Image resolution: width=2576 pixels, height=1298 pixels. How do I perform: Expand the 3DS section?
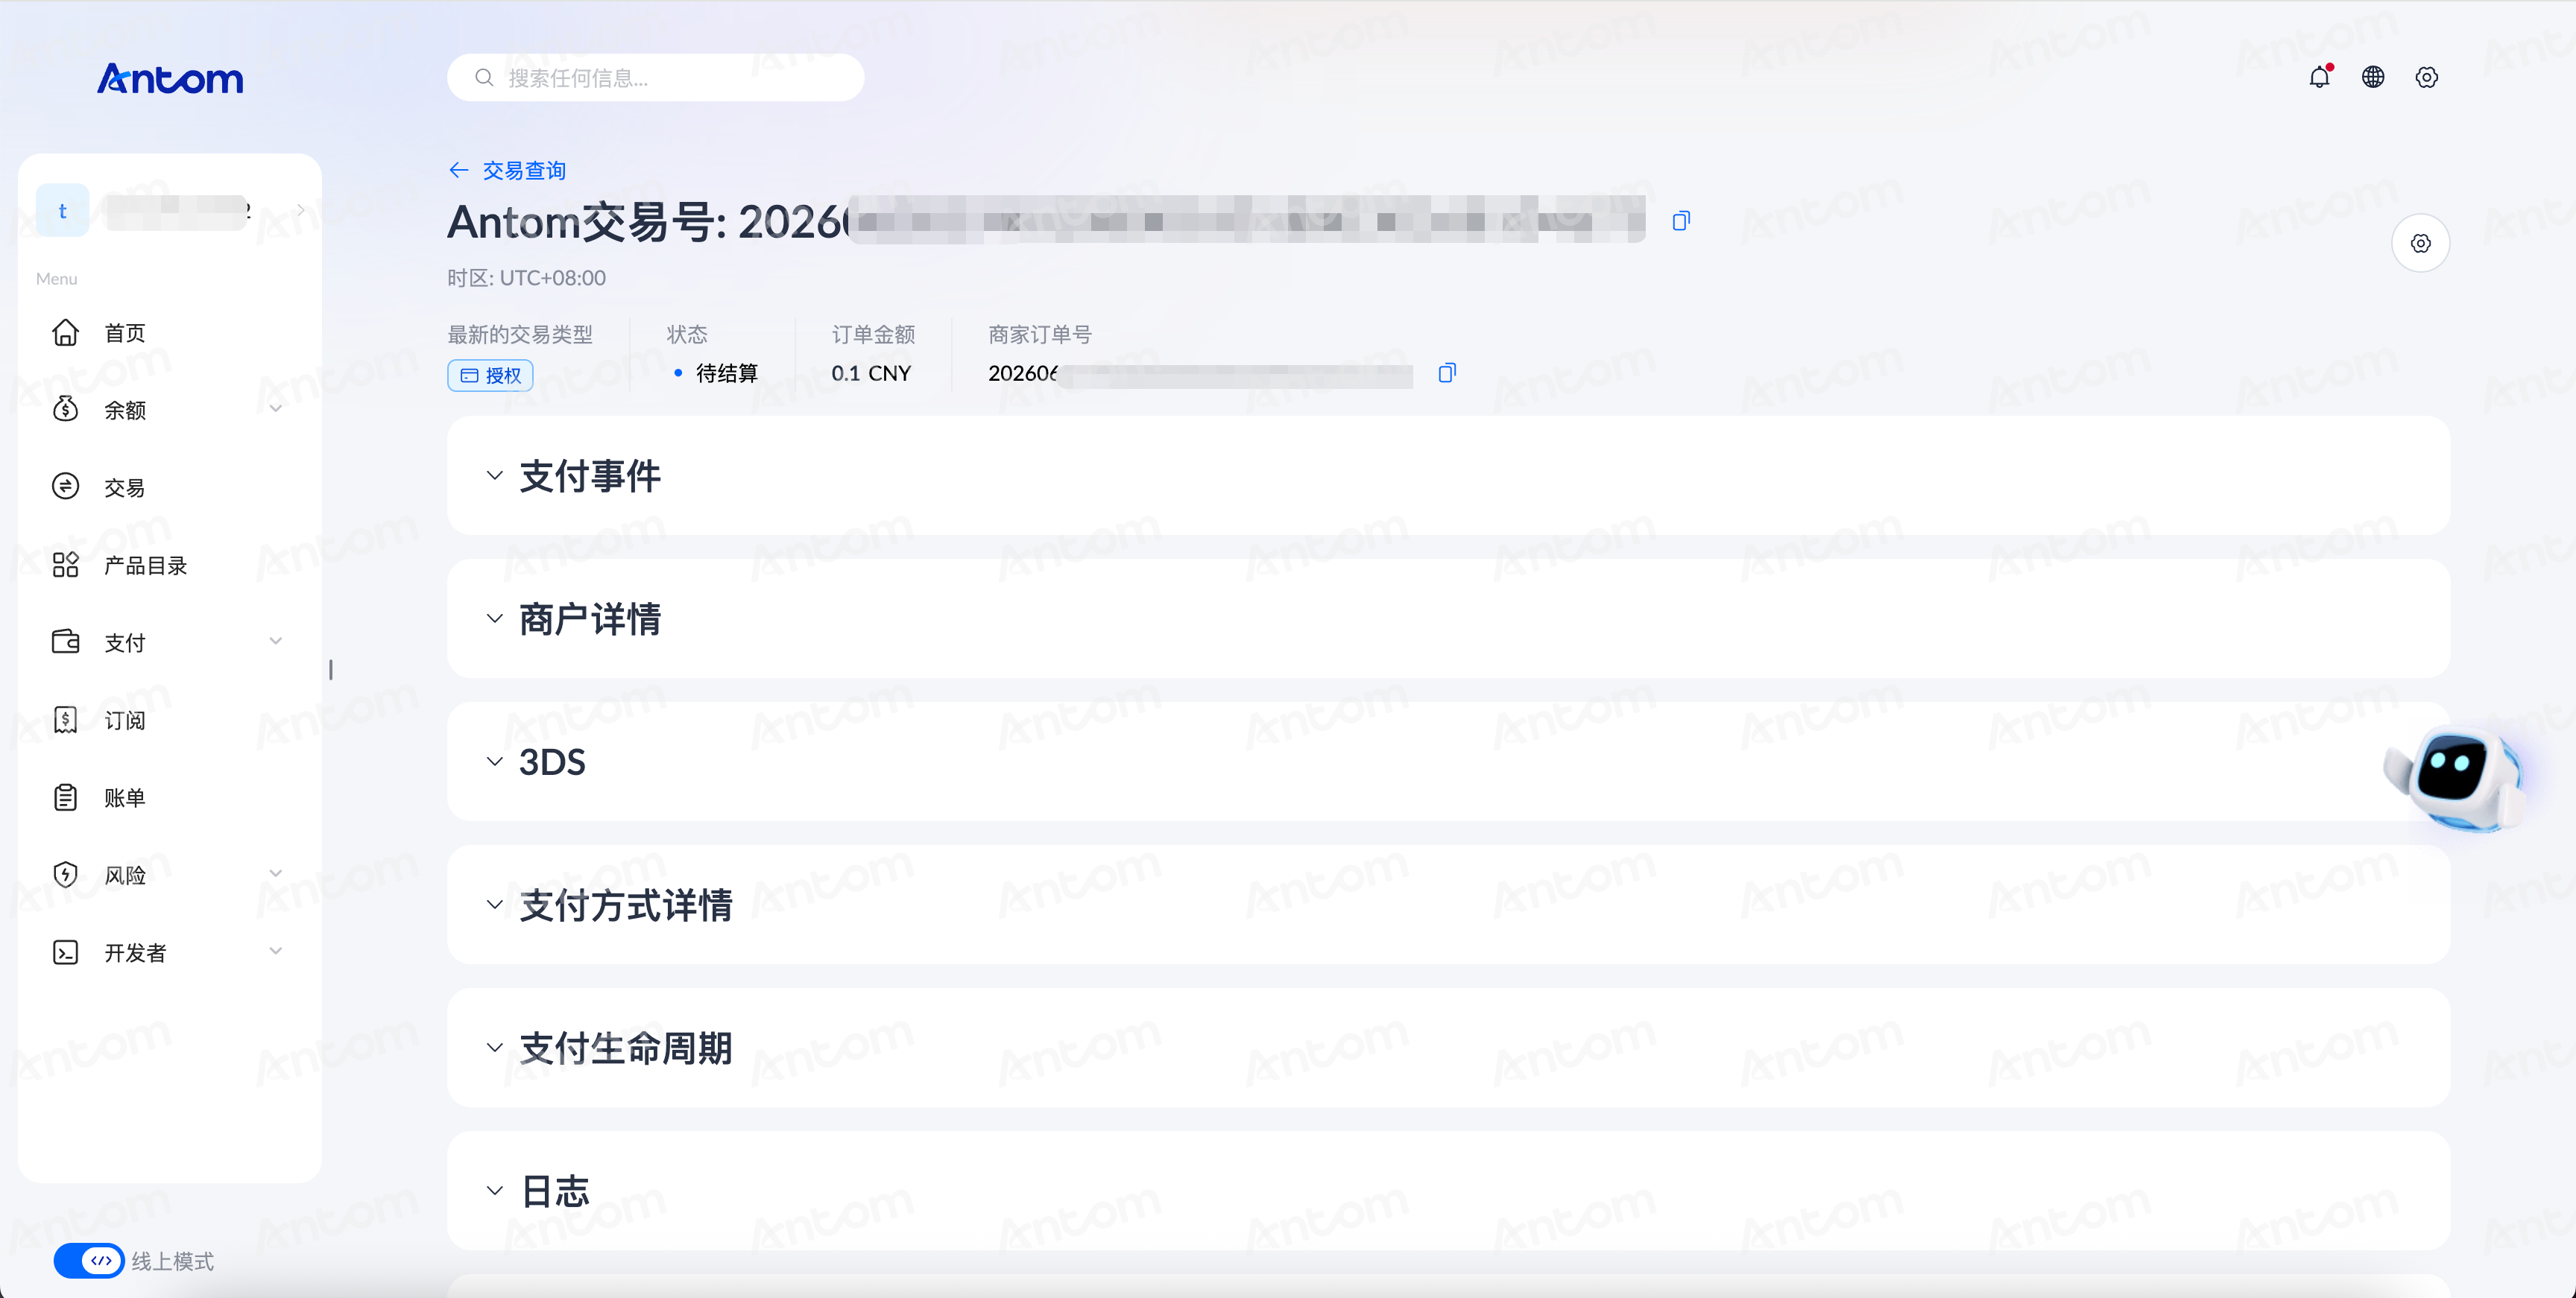click(x=494, y=762)
